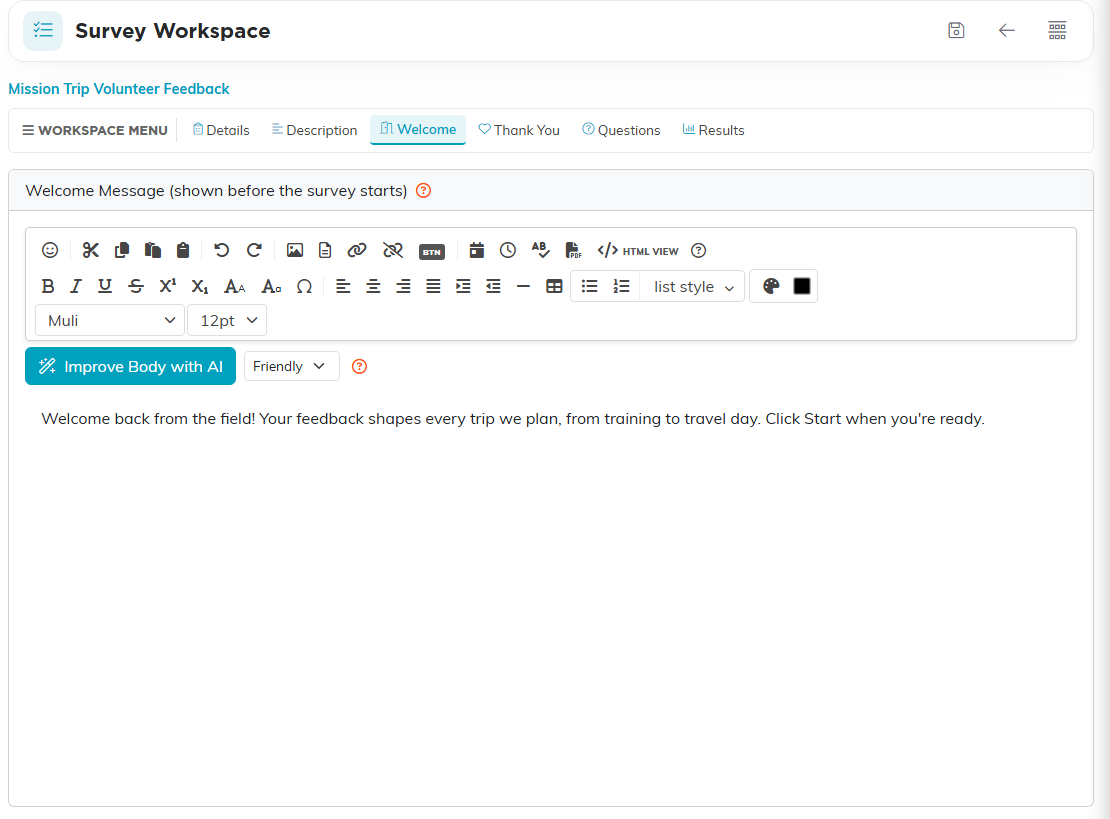
Task: Open the Workspace Menu
Action: (95, 130)
